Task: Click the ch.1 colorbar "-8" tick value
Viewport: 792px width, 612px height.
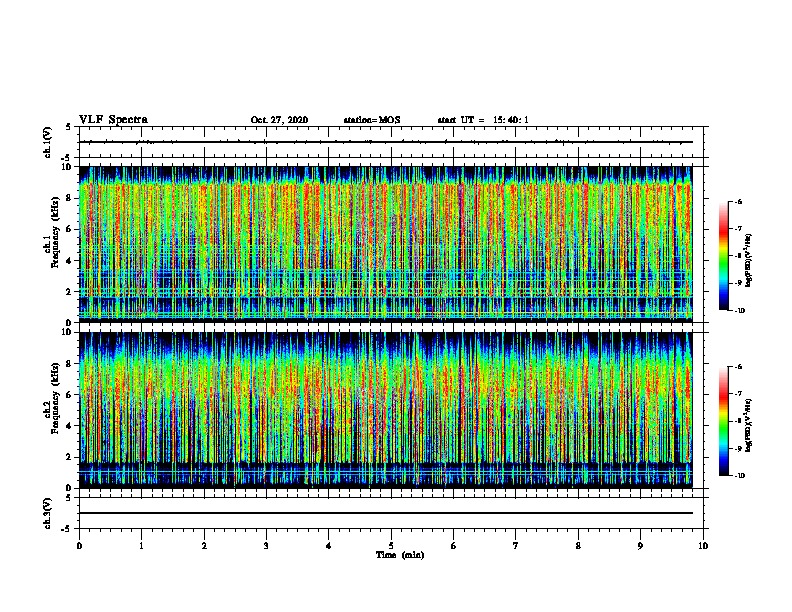Action: pyautogui.click(x=738, y=256)
